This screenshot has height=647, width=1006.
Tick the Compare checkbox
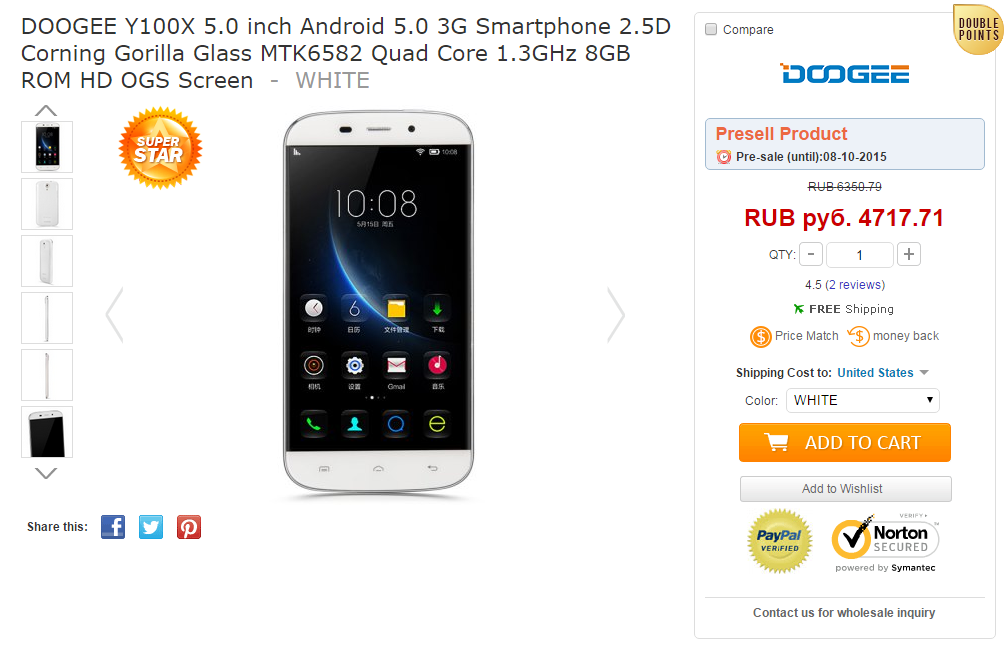(711, 30)
